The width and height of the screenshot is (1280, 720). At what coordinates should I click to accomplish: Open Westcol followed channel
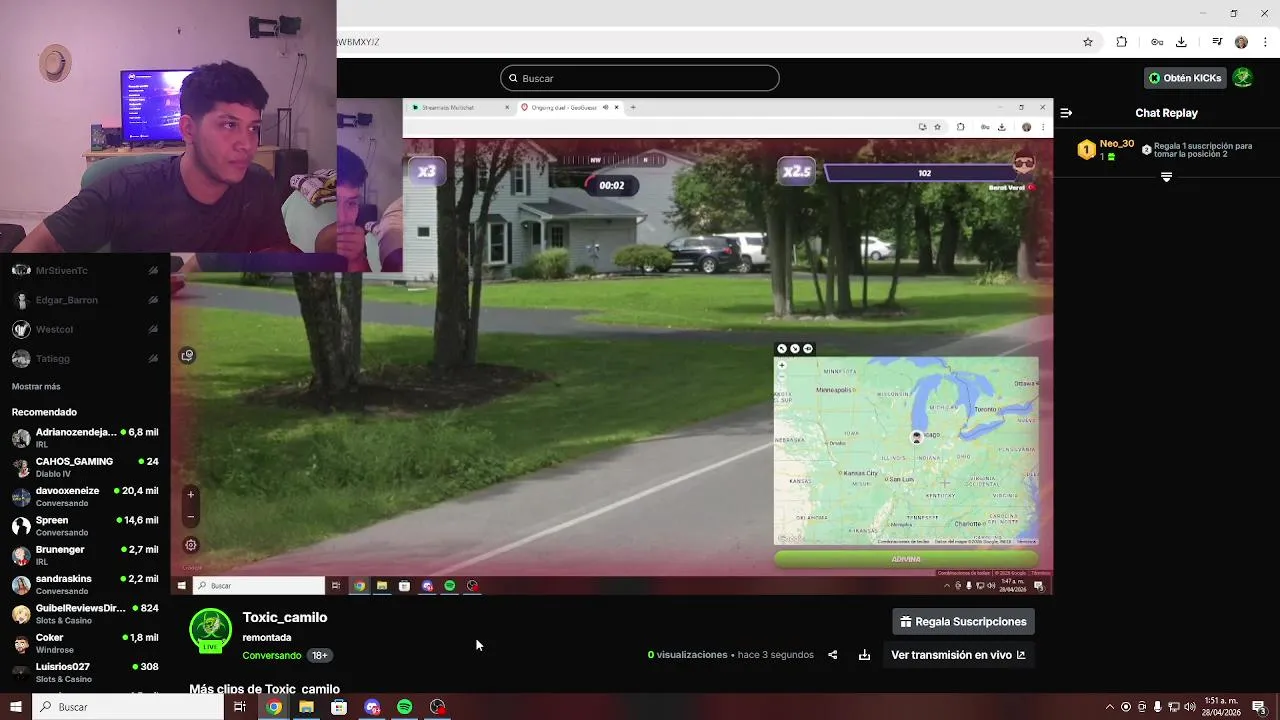point(85,329)
